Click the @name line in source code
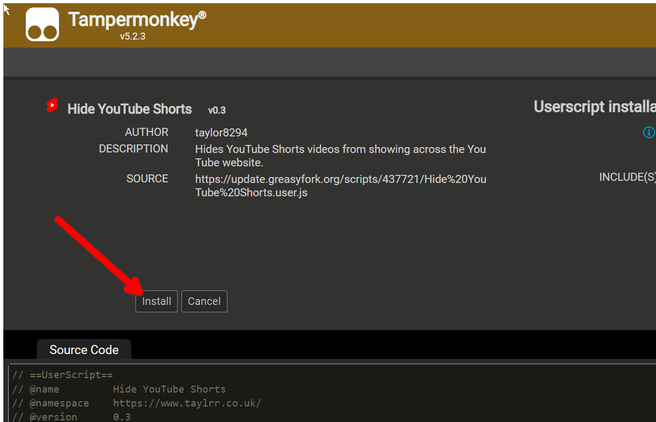The width and height of the screenshot is (656, 422). (119, 389)
